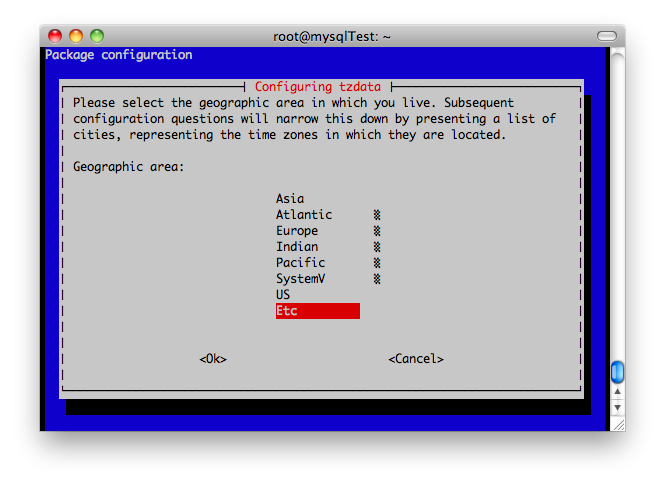665x486 pixels.
Task: Click the red close window button
Action: (x=55, y=36)
